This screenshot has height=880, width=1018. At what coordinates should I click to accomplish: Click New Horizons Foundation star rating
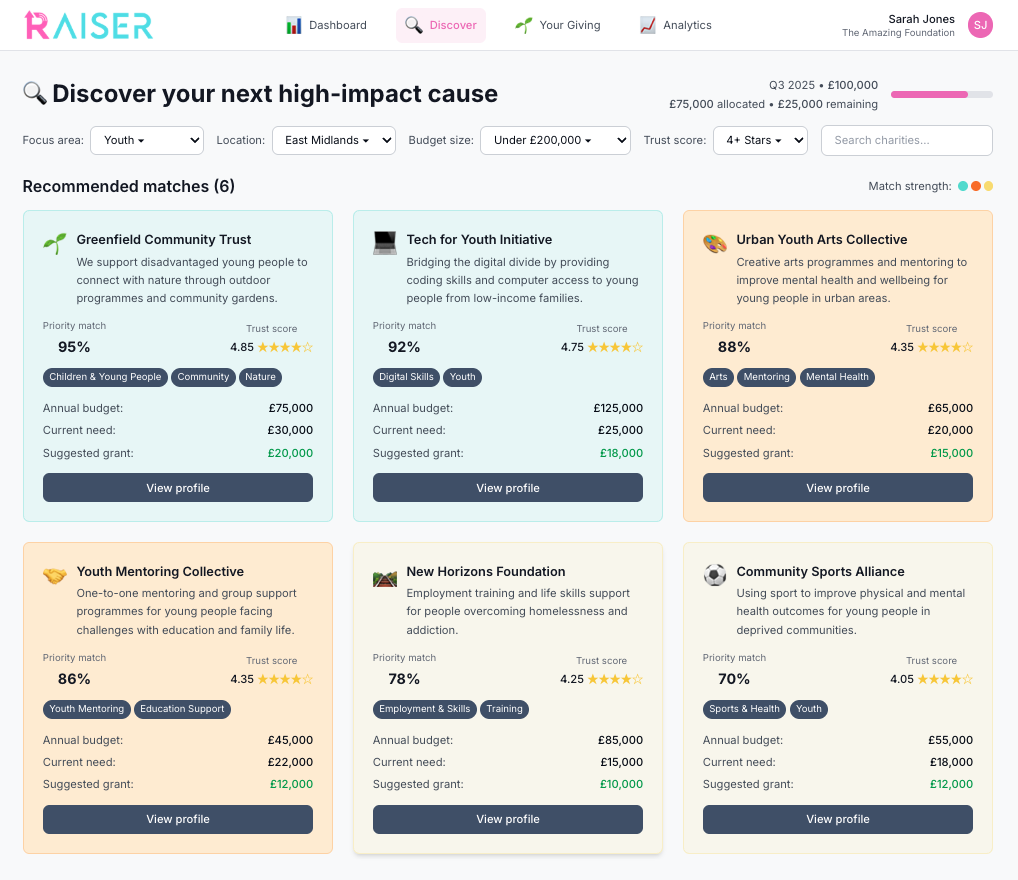tap(615, 679)
